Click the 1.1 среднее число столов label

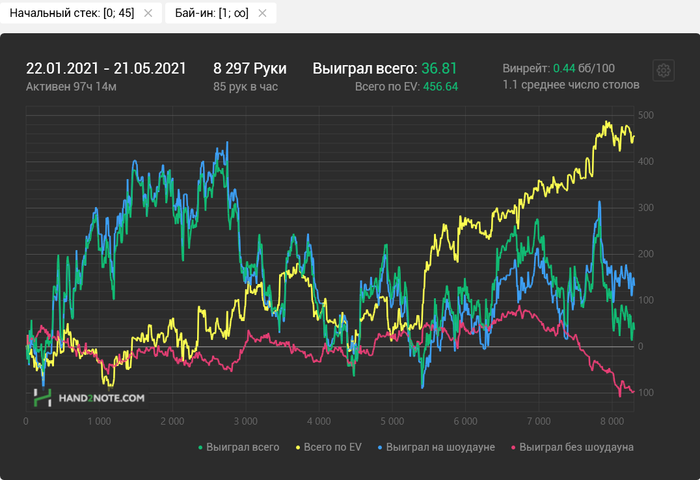[x=571, y=85]
